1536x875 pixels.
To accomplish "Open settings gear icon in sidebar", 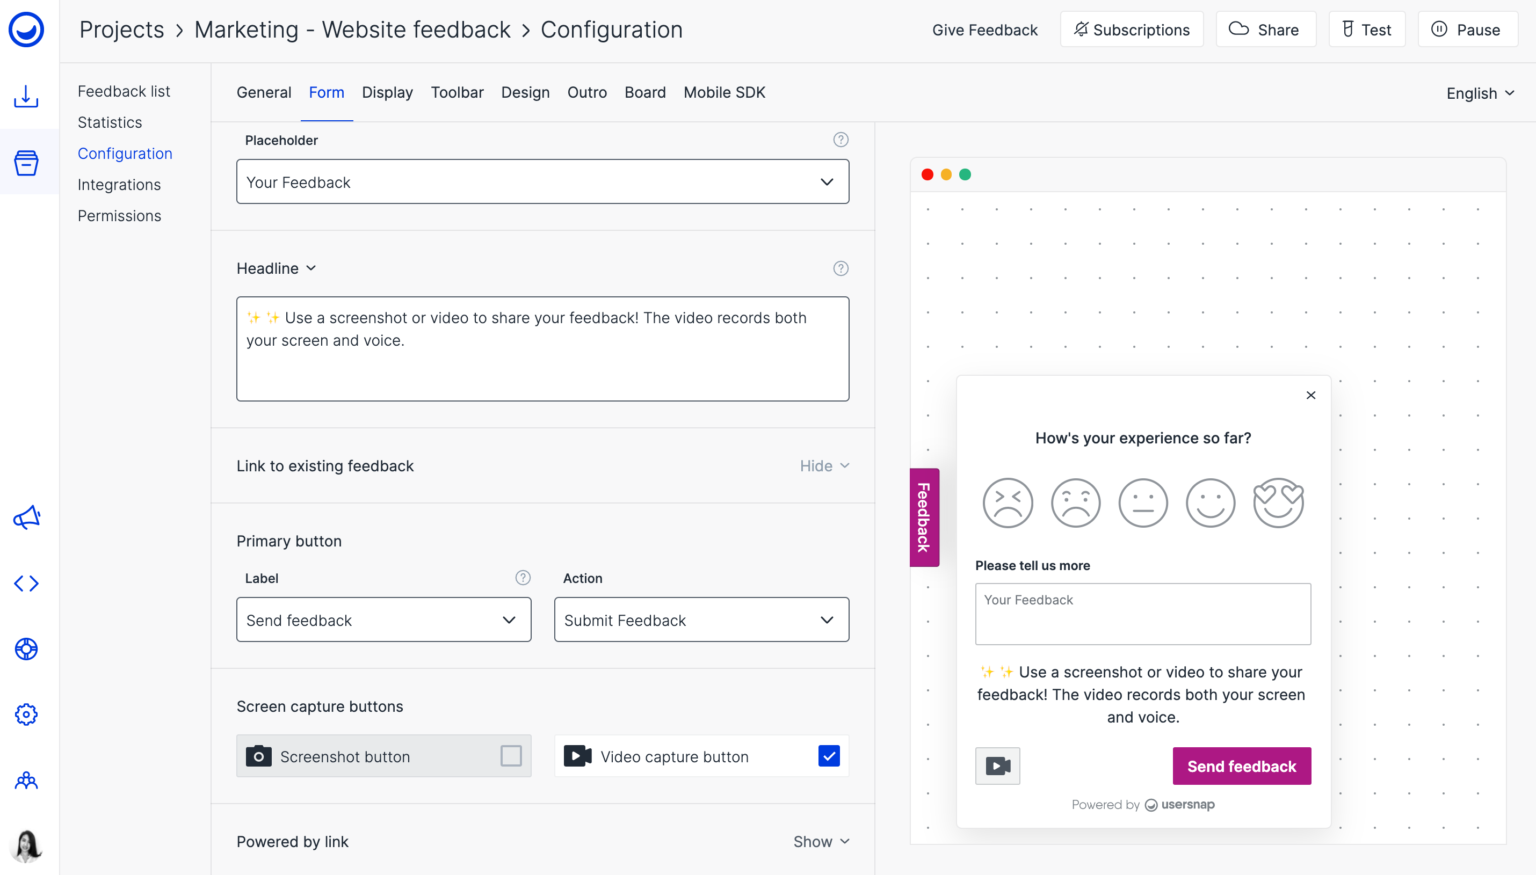I will click(x=26, y=715).
